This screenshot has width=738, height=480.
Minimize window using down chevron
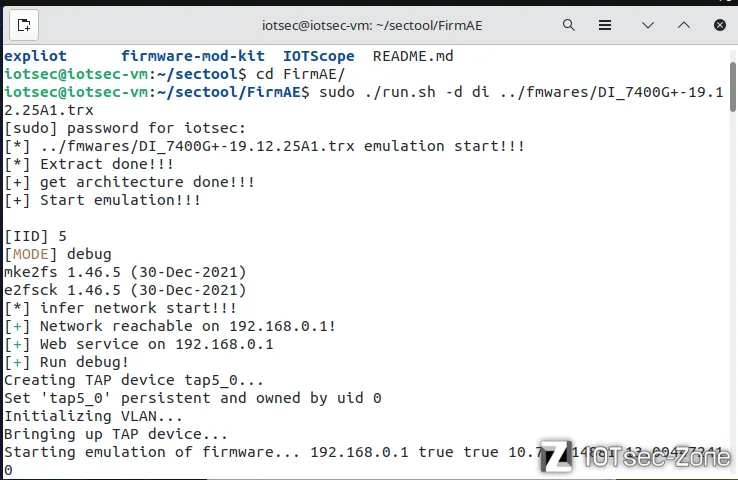[x=648, y=25]
